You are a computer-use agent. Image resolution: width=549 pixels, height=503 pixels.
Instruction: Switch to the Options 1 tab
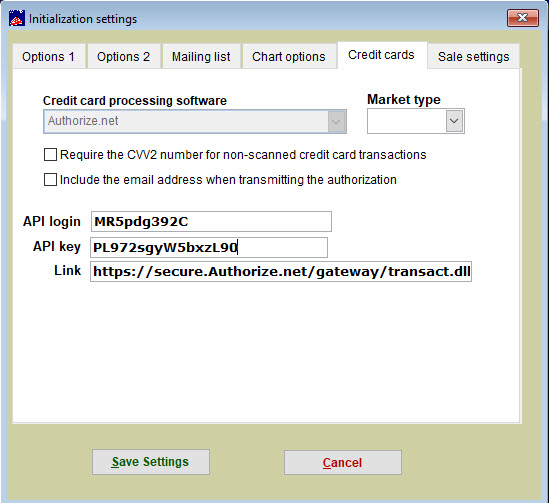tap(49, 57)
